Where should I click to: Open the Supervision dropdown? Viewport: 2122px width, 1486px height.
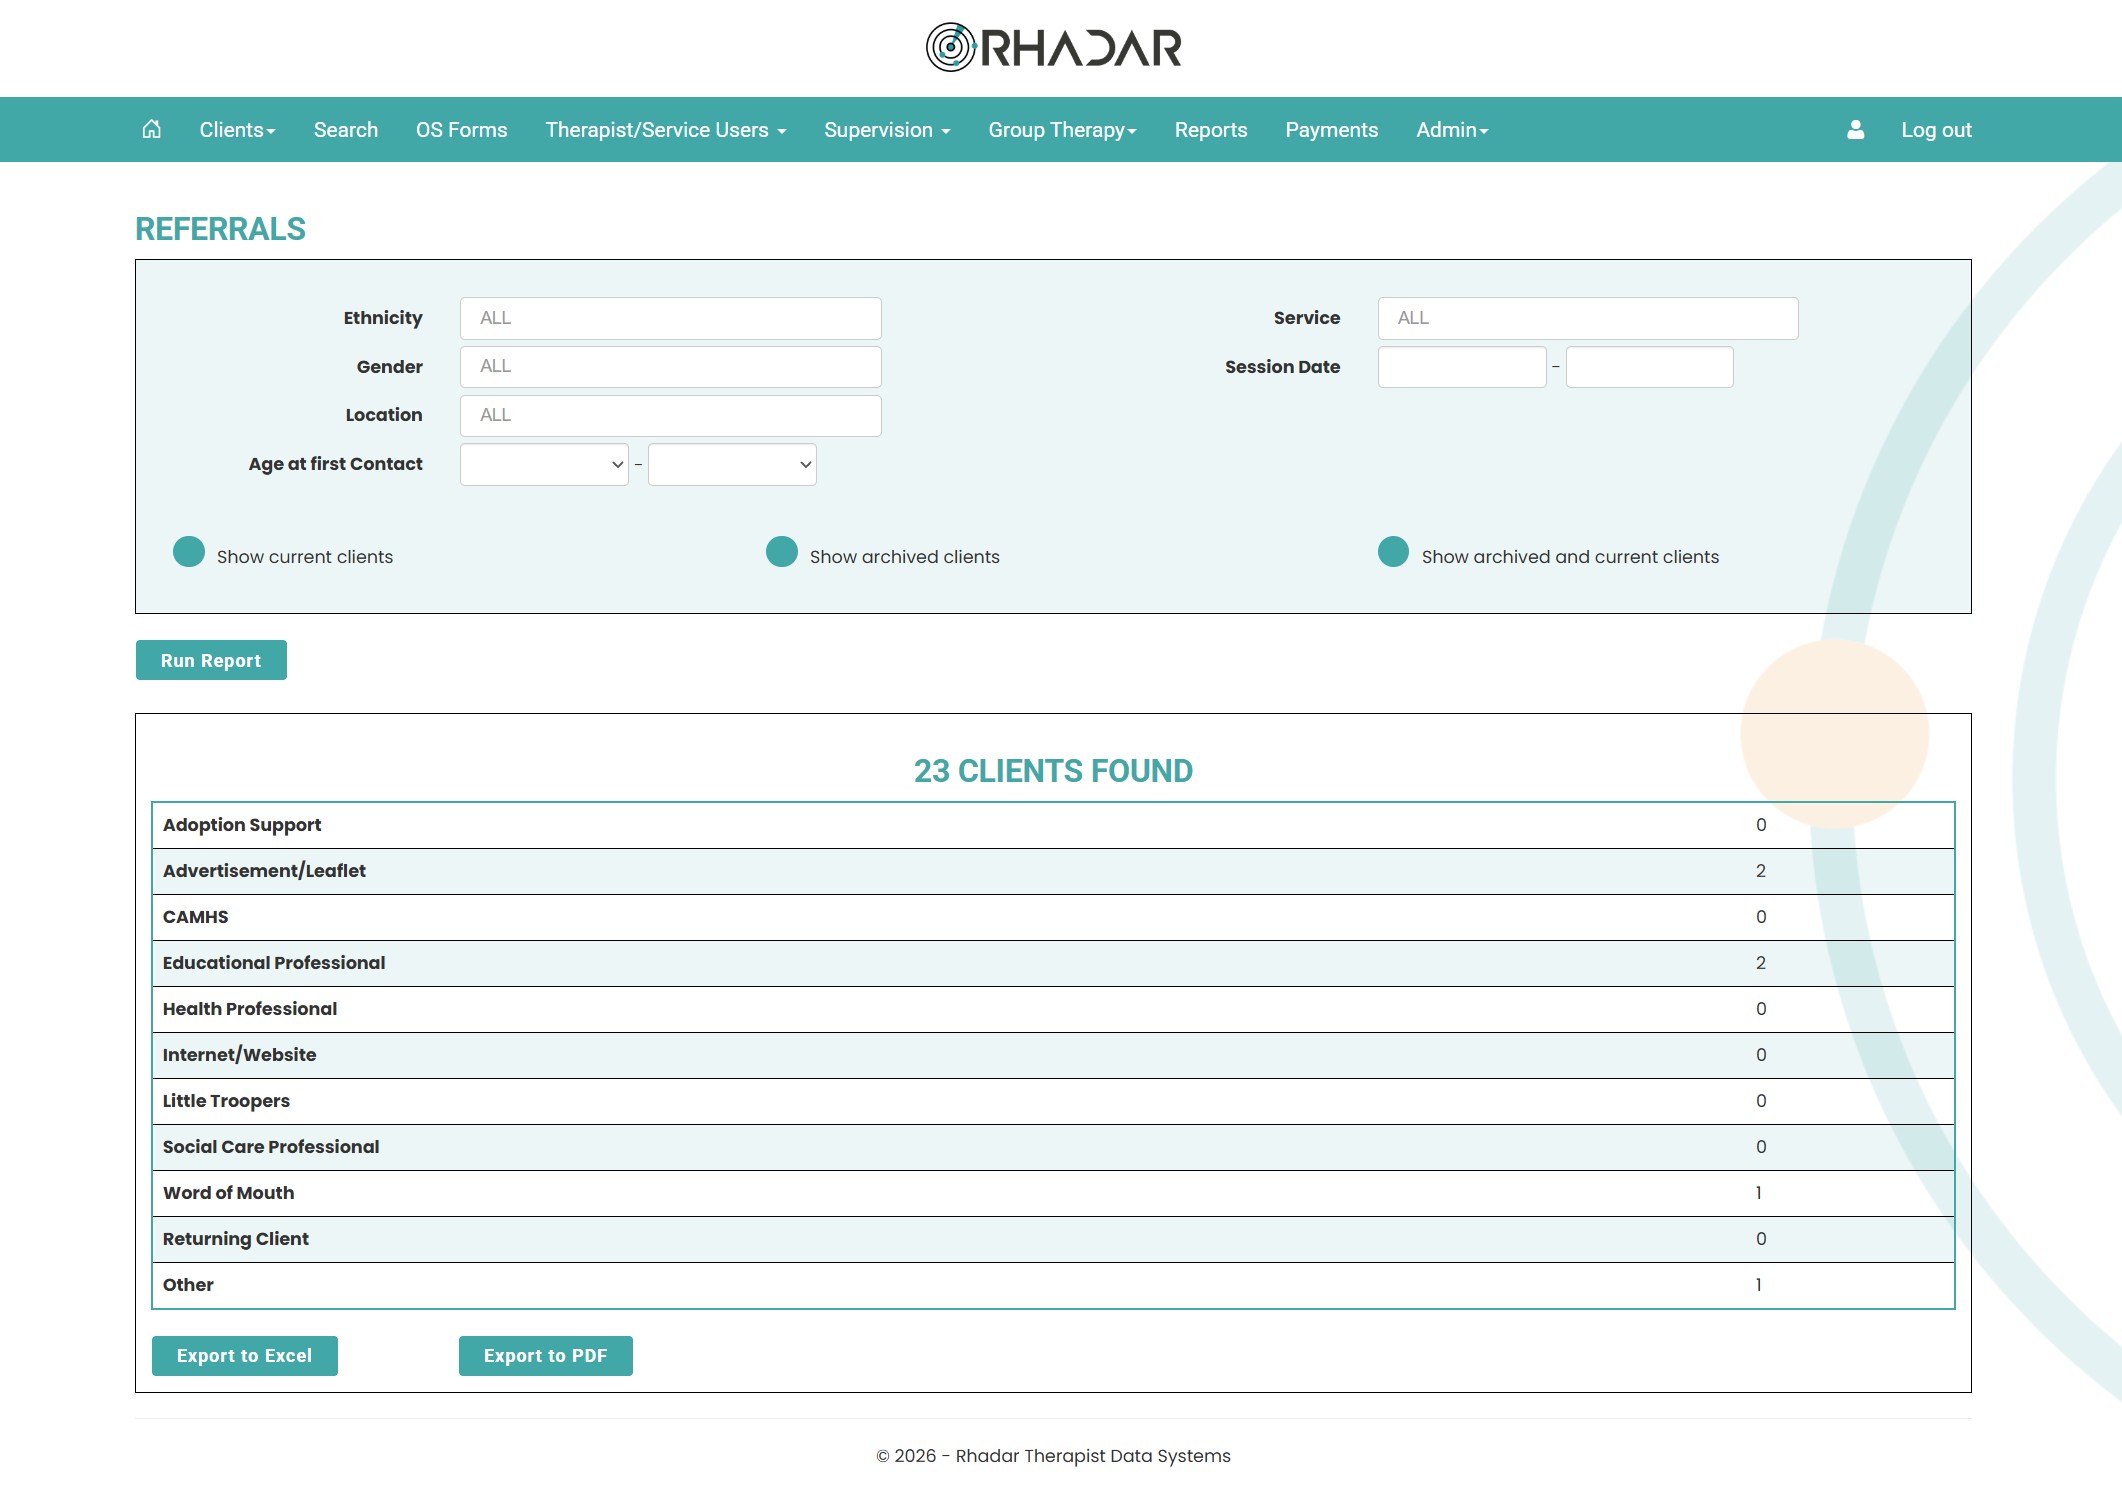coord(887,130)
